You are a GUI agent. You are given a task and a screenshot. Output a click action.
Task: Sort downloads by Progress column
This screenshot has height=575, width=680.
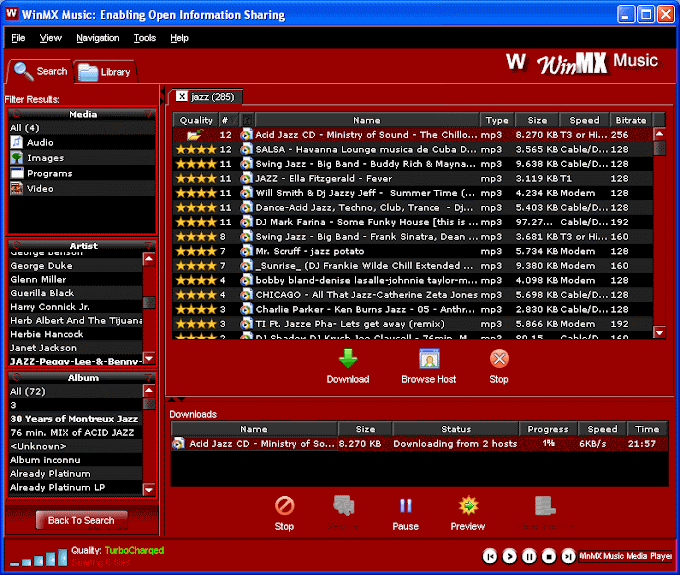548,429
